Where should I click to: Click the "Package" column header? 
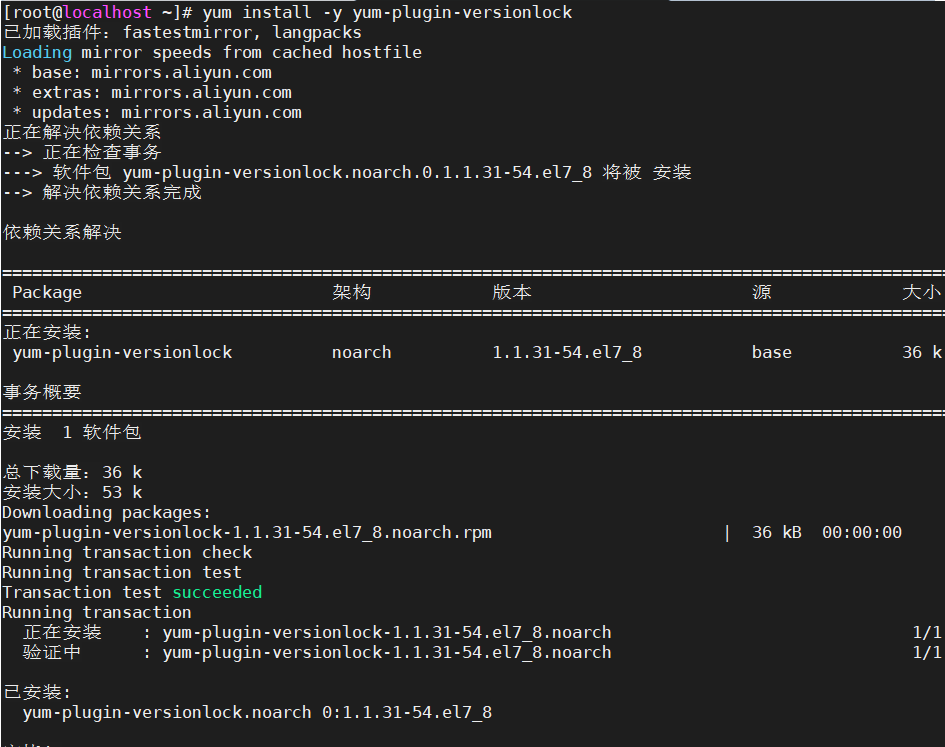[x=47, y=292]
